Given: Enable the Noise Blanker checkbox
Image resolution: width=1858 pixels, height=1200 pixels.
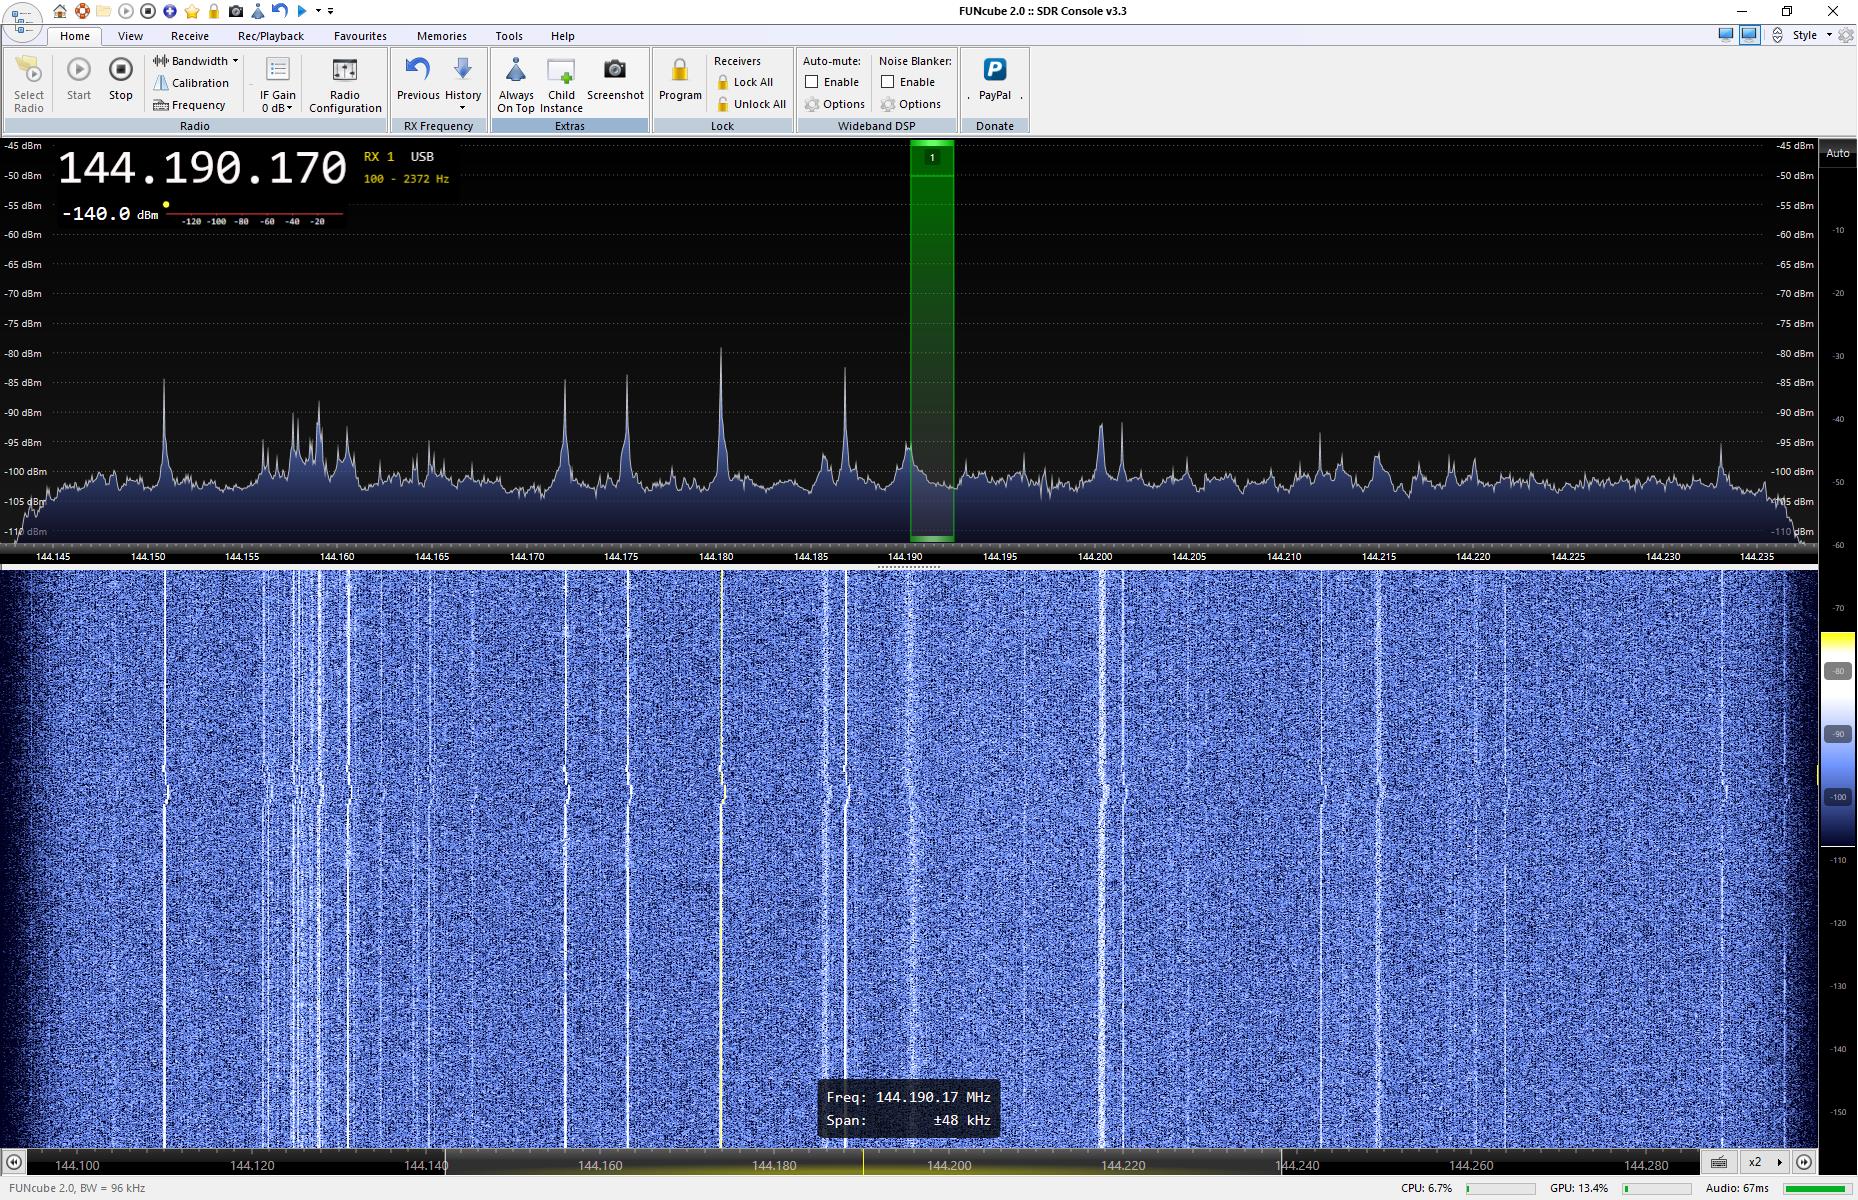Looking at the screenshot, I should 888,82.
